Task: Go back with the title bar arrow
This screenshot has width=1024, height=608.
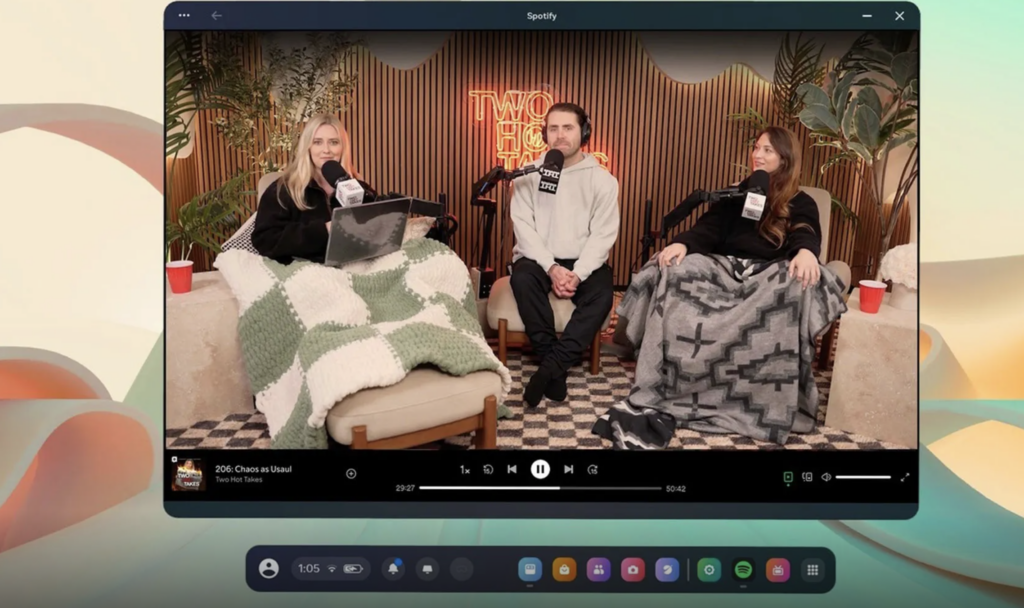Action: [x=216, y=16]
